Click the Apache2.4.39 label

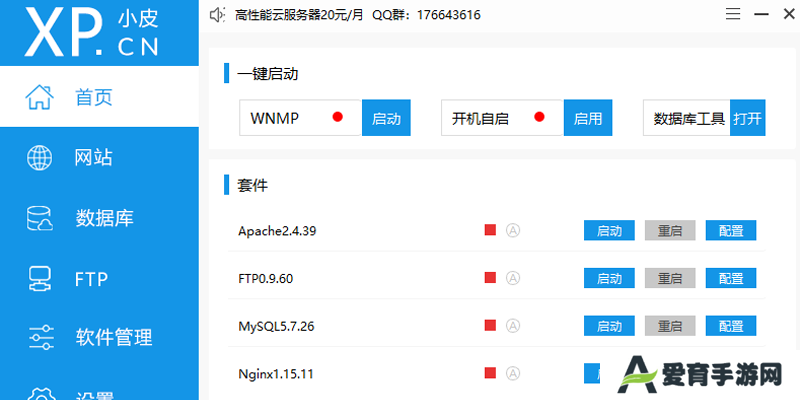[x=277, y=231]
